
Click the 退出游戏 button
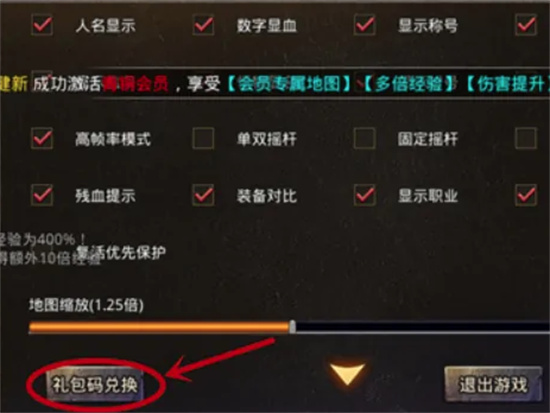point(493,385)
